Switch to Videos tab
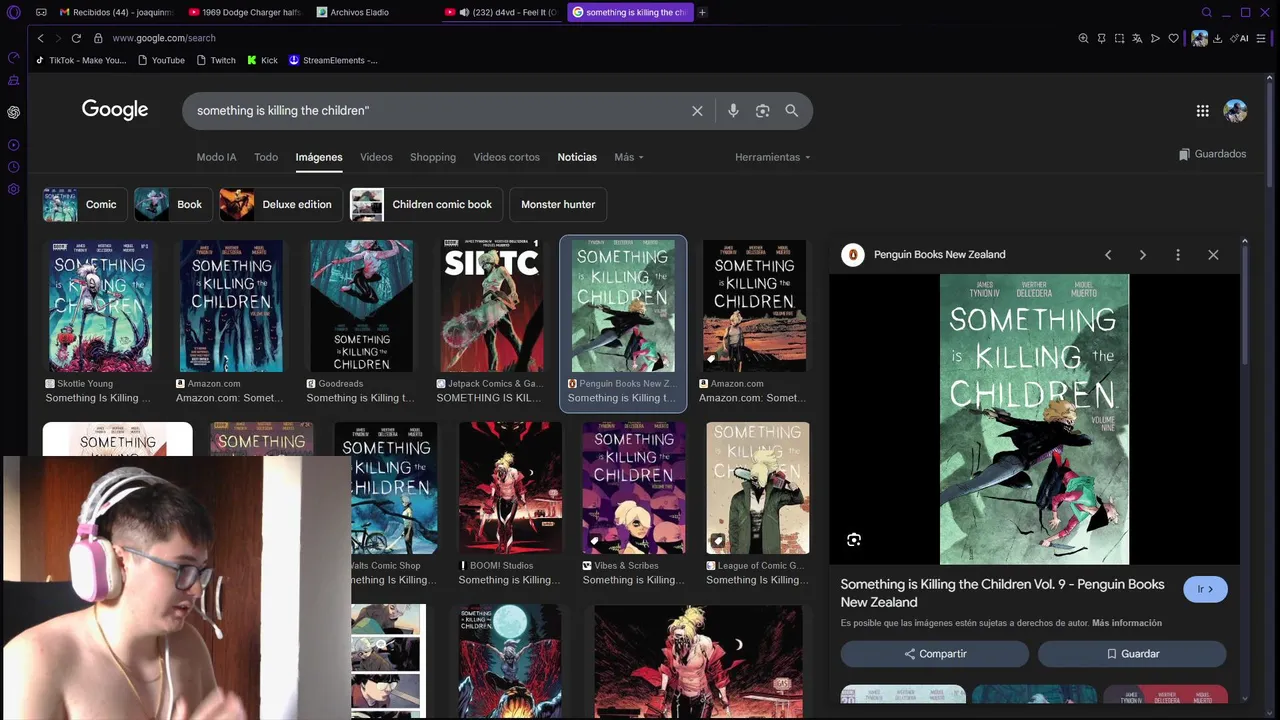The height and width of the screenshot is (720, 1280). [376, 157]
